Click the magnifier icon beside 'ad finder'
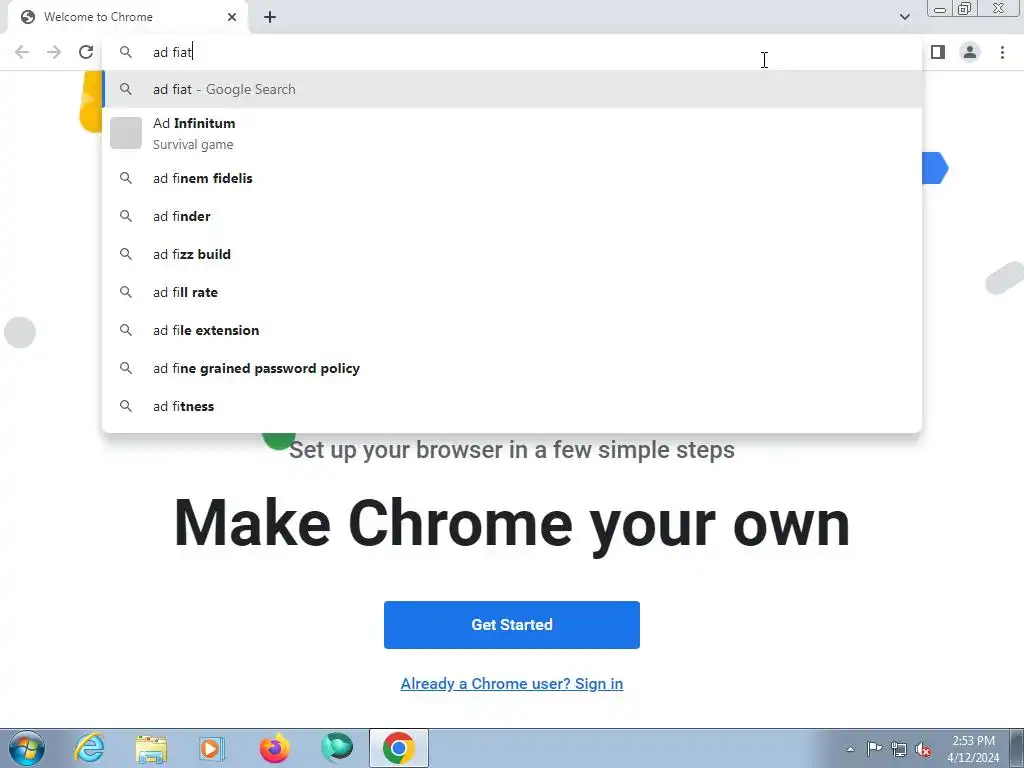This screenshot has height=768, width=1024. point(125,216)
